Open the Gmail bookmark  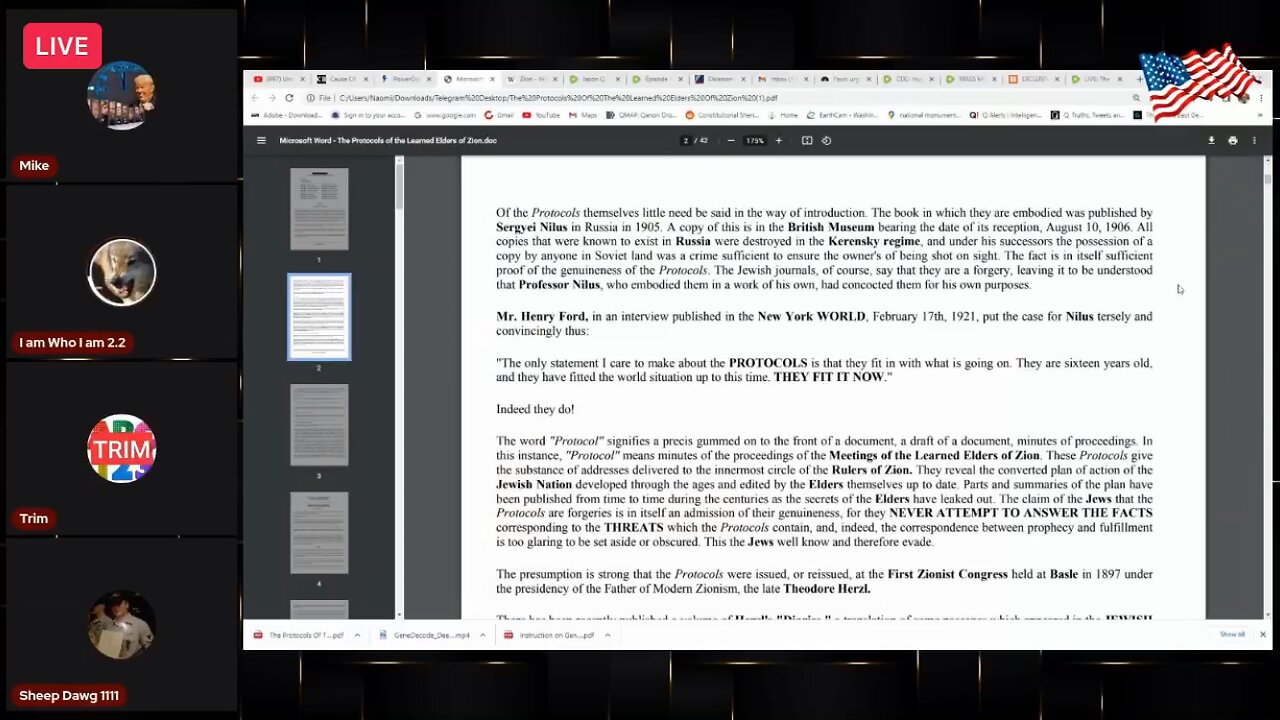500,115
